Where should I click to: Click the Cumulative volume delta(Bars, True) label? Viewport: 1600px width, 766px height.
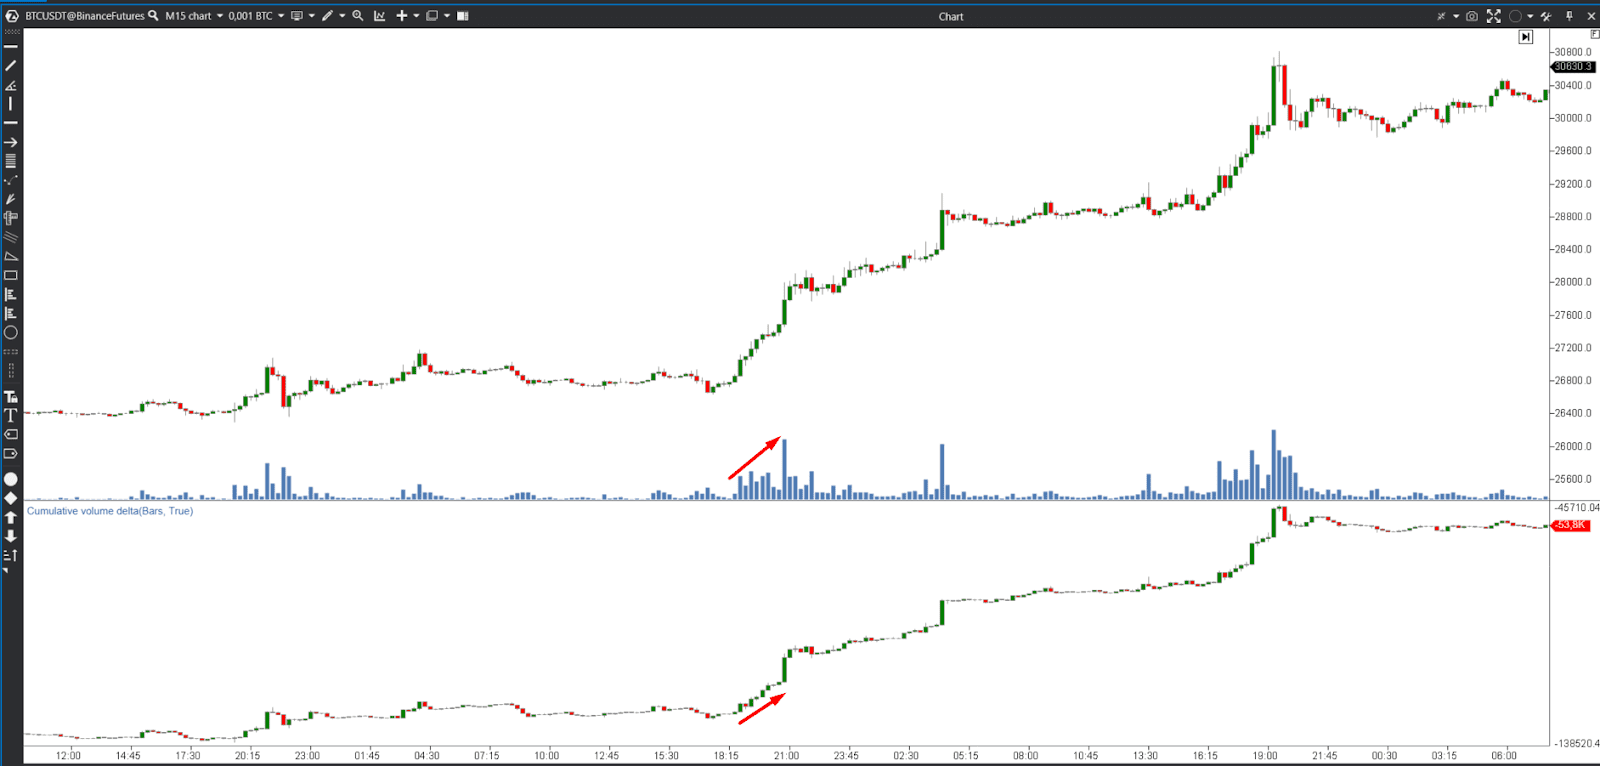pyautogui.click(x=110, y=511)
